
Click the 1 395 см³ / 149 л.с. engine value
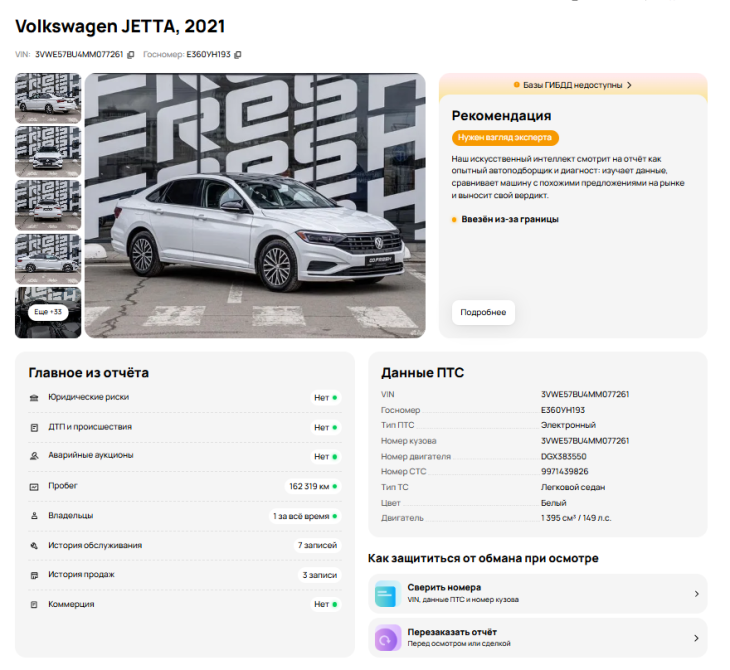(x=576, y=518)
